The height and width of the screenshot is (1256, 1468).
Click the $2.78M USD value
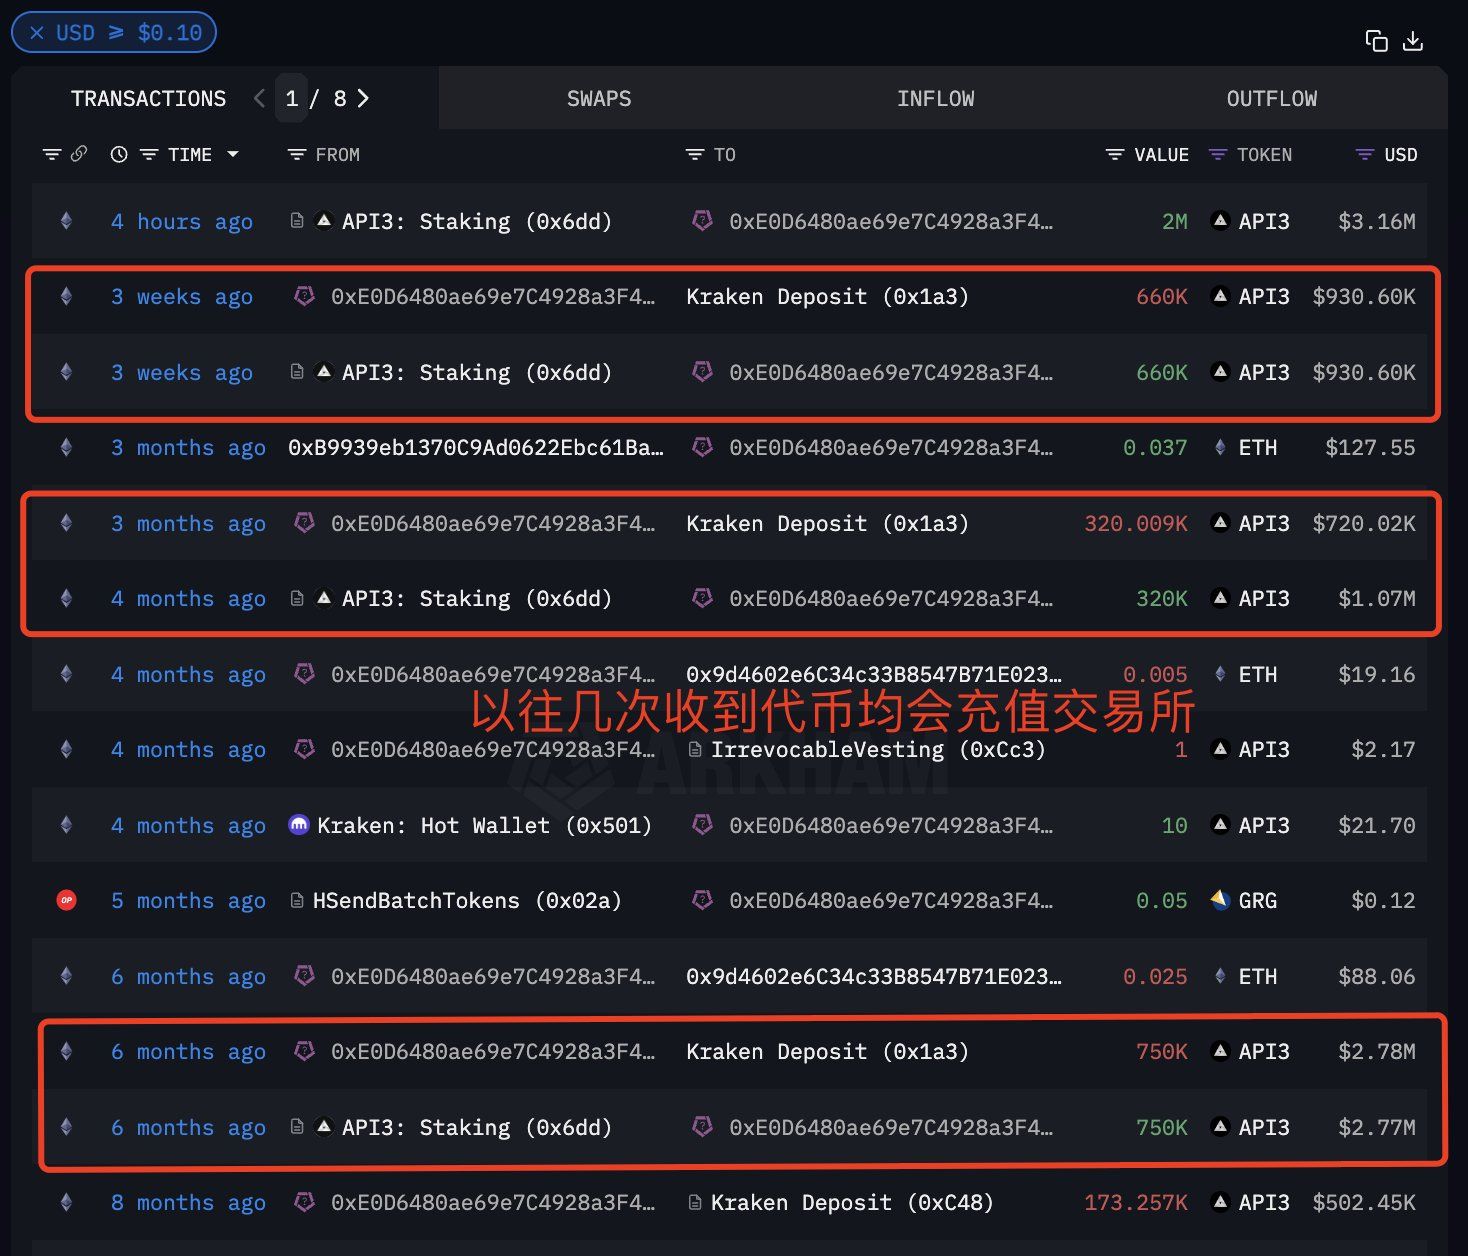[x=1376, y=1052]
